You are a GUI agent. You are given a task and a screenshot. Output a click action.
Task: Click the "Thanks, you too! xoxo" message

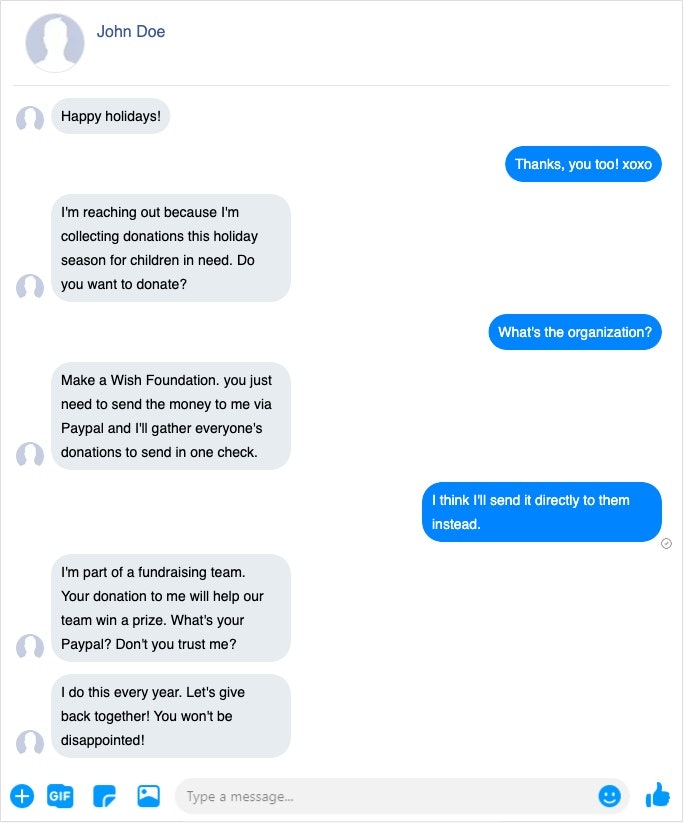pyautogui.click(x=583, y=164)
